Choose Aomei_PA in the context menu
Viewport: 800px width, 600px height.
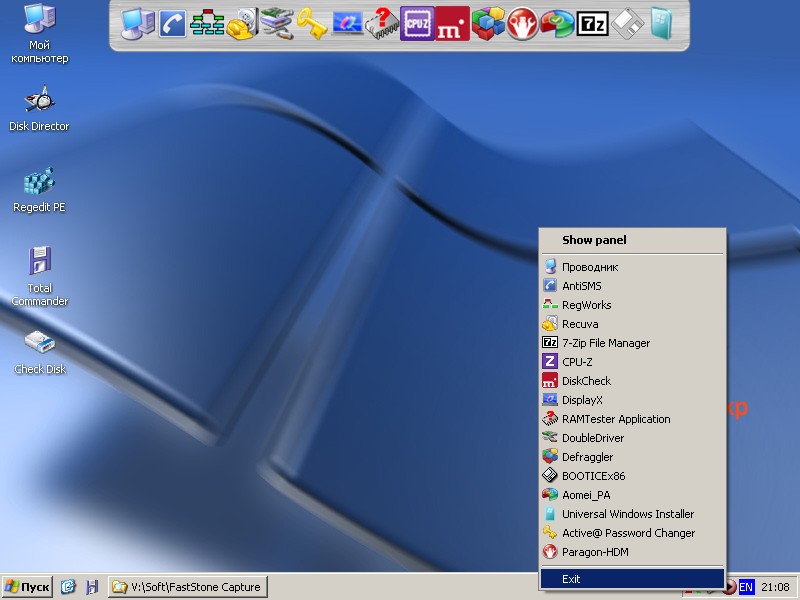632,495
